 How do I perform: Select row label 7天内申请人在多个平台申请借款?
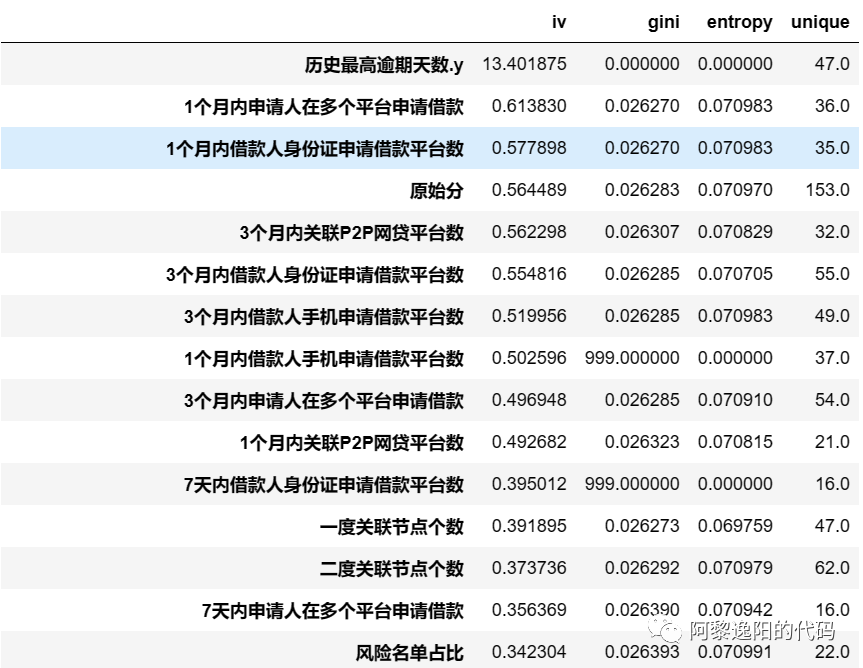click(332, 611)
